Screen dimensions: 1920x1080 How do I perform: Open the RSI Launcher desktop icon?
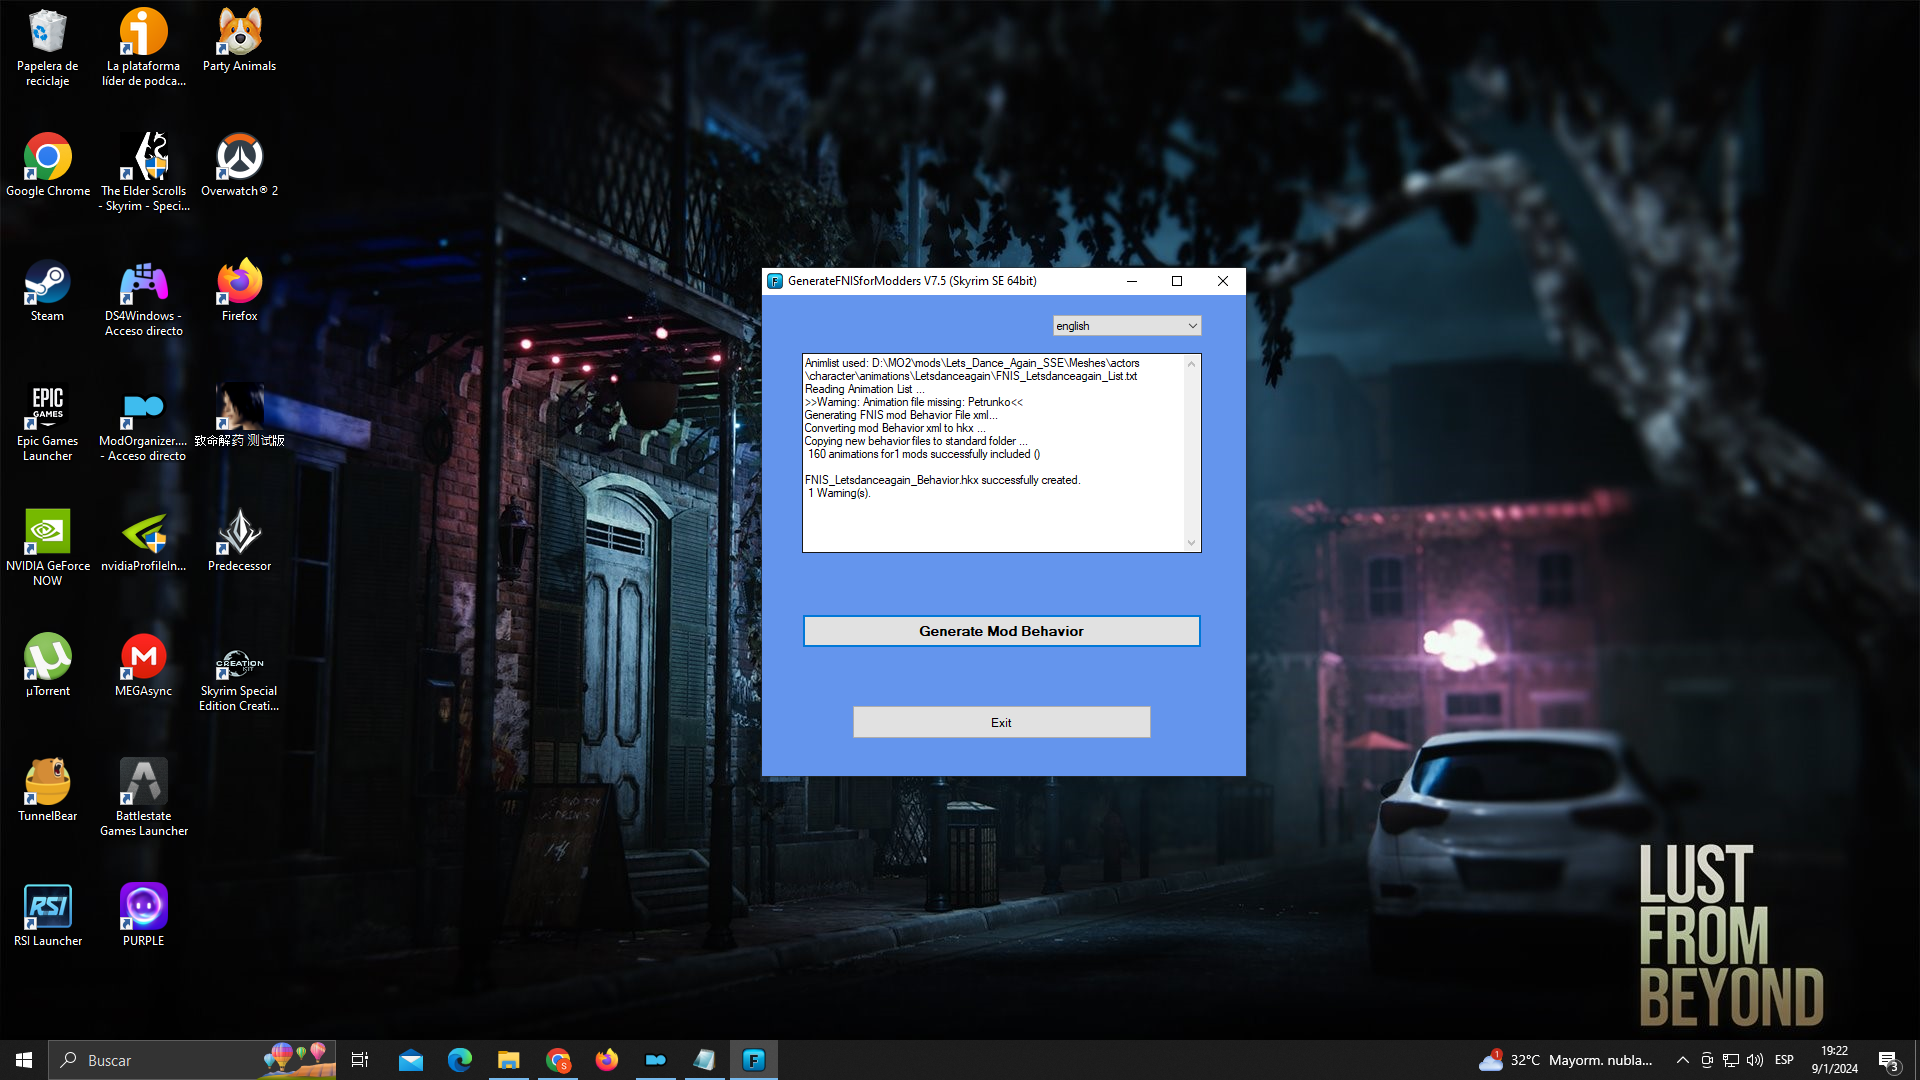(x=47, y=915)
